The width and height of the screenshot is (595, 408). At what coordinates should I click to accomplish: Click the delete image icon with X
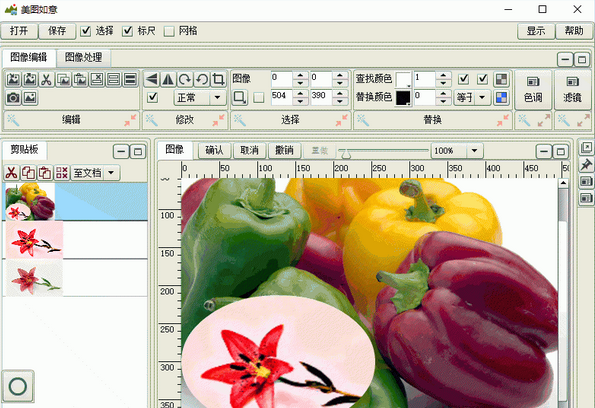coord(97,80)
